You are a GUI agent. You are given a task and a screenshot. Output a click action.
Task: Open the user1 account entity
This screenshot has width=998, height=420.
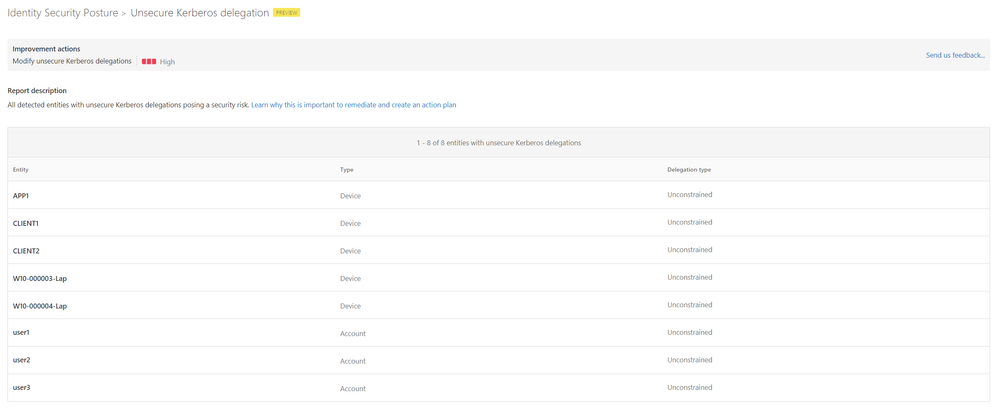click(x=21, y=333)
